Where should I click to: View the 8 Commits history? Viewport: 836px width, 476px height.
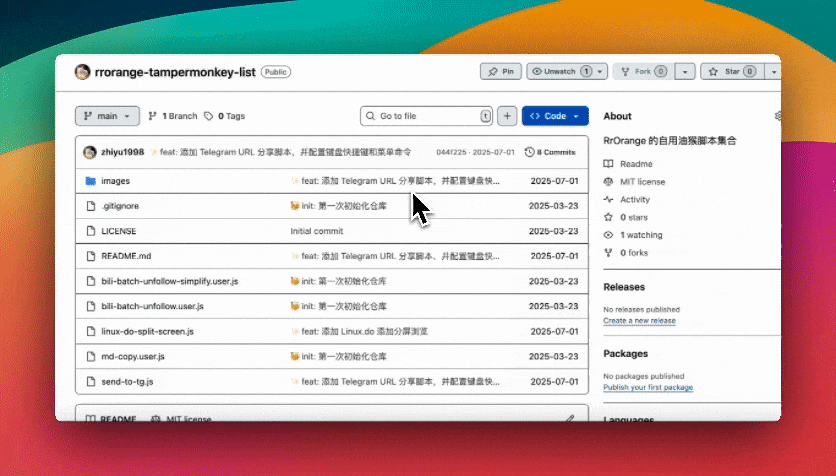click(x=550, y=152)
